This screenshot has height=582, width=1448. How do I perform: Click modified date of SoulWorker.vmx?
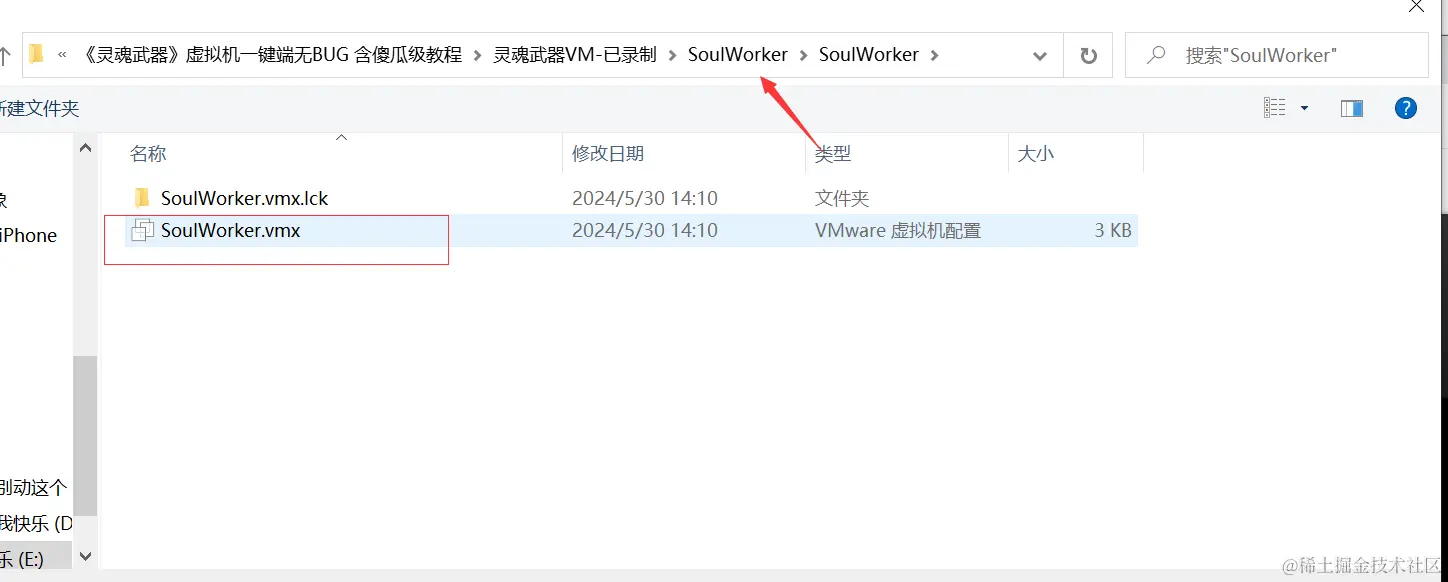coord(645,230)
